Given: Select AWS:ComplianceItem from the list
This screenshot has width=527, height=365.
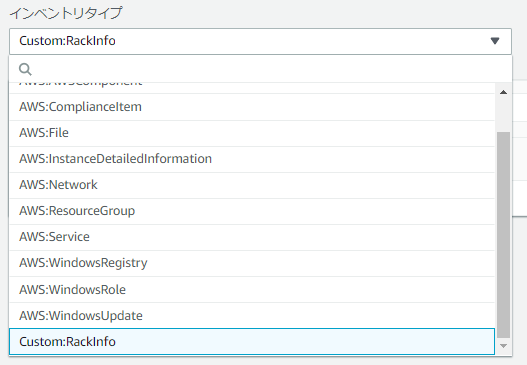Looking at the screenshot, I should pos(252,107).
